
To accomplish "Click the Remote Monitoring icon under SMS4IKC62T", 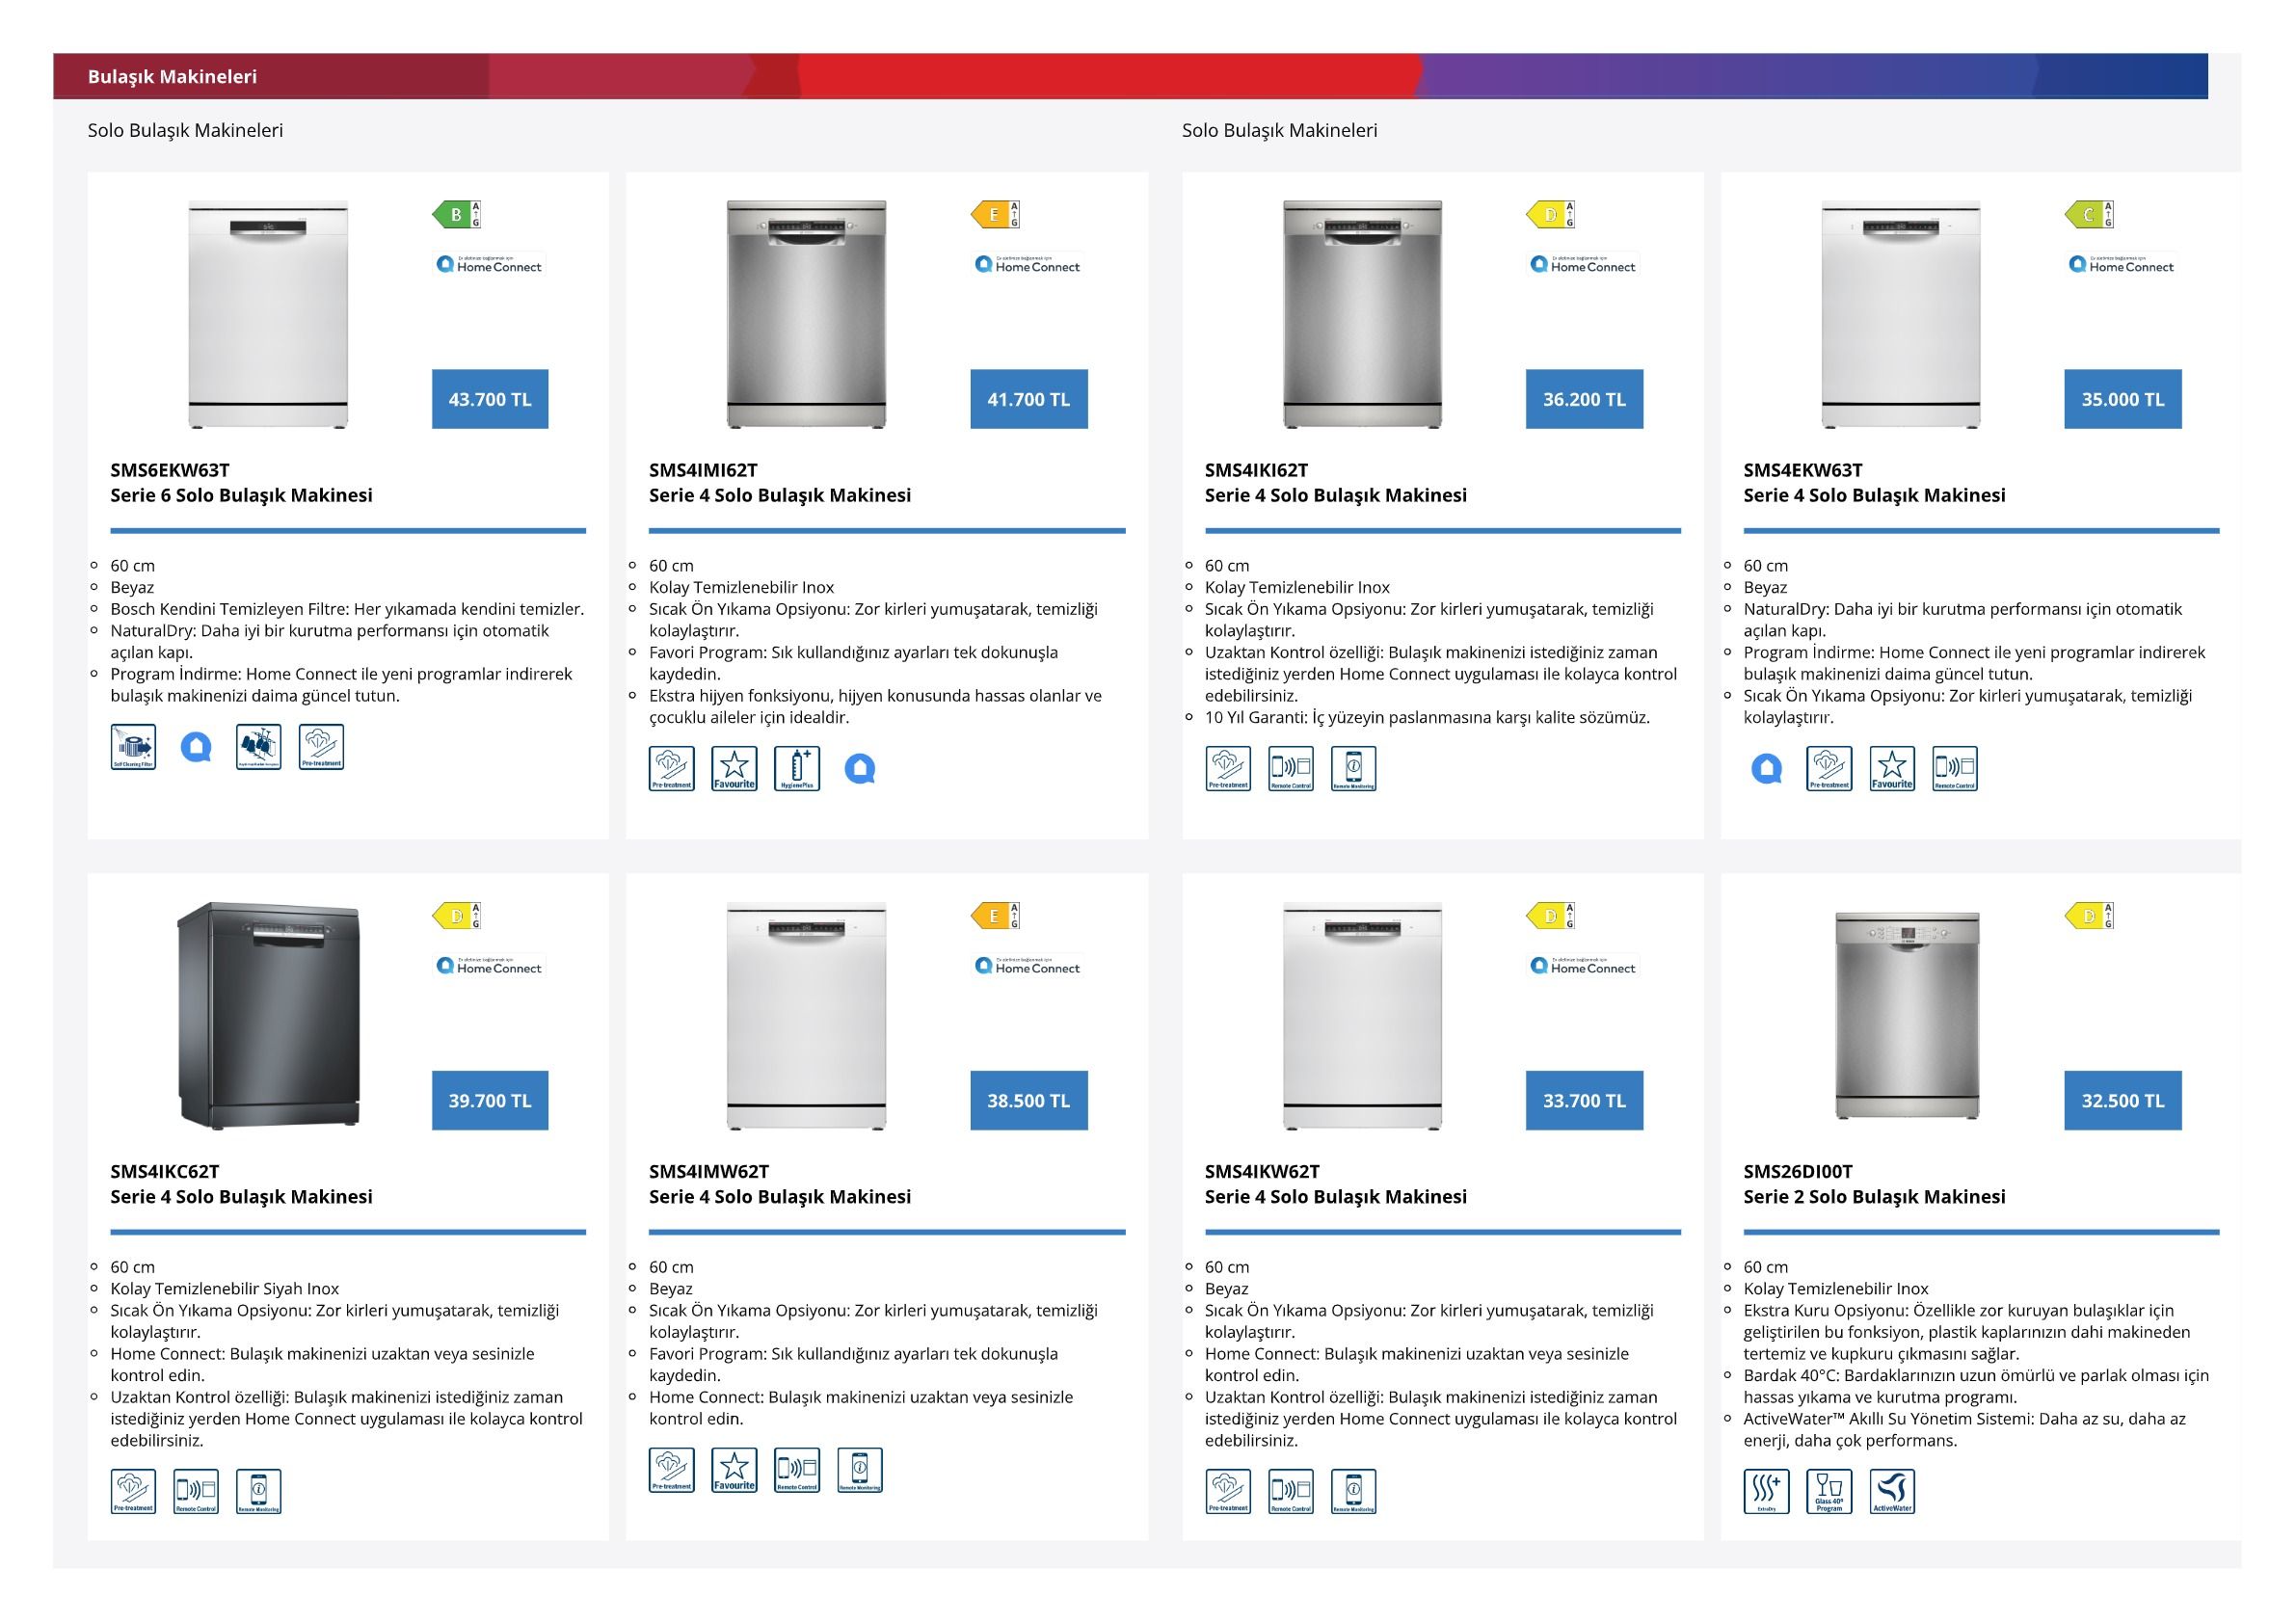I will 259,1492.
